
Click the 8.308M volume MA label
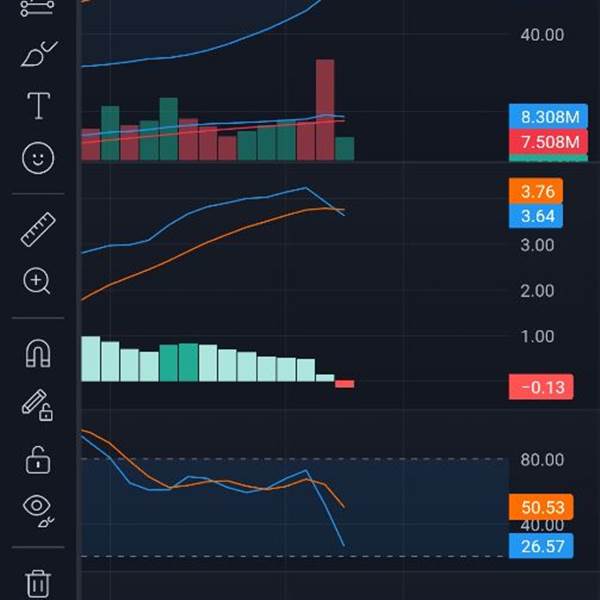coord(548,116)
